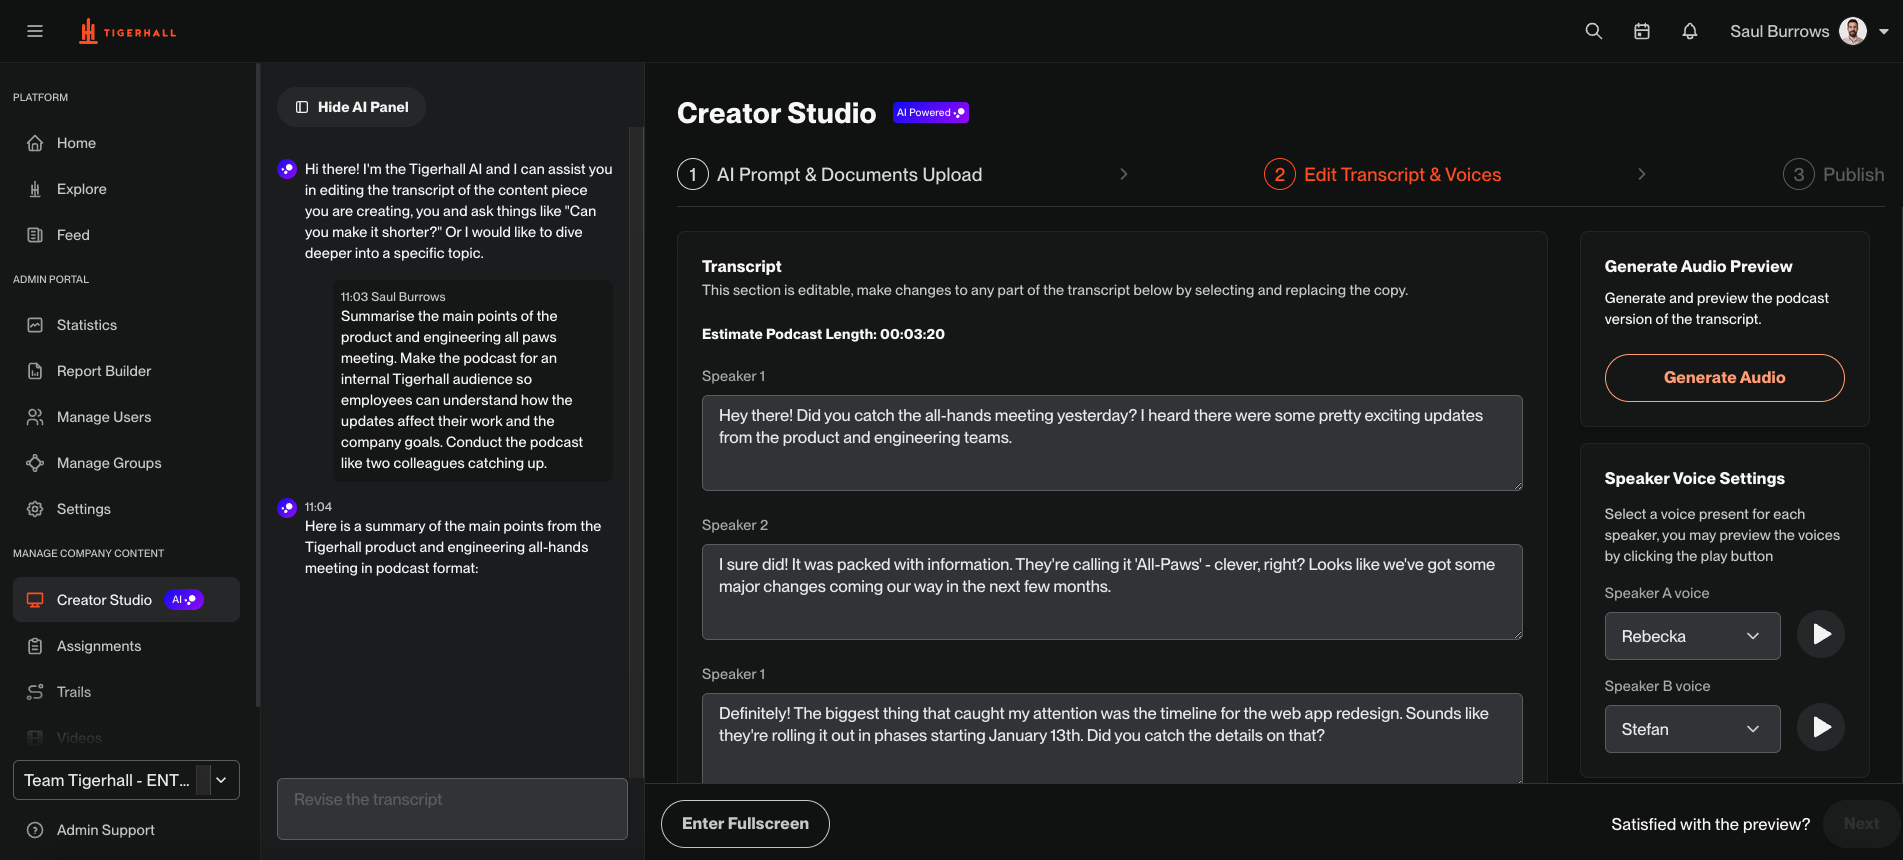Open the notifications bell
The image size is (1903, 860).
pyautogui.click(x=1690, y=31)
